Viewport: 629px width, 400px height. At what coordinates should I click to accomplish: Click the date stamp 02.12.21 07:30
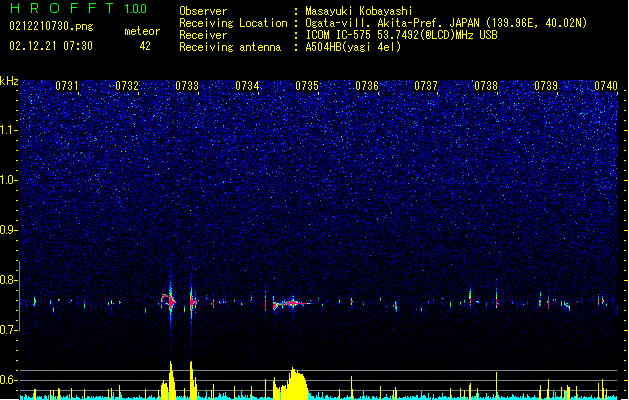(51, 46)
